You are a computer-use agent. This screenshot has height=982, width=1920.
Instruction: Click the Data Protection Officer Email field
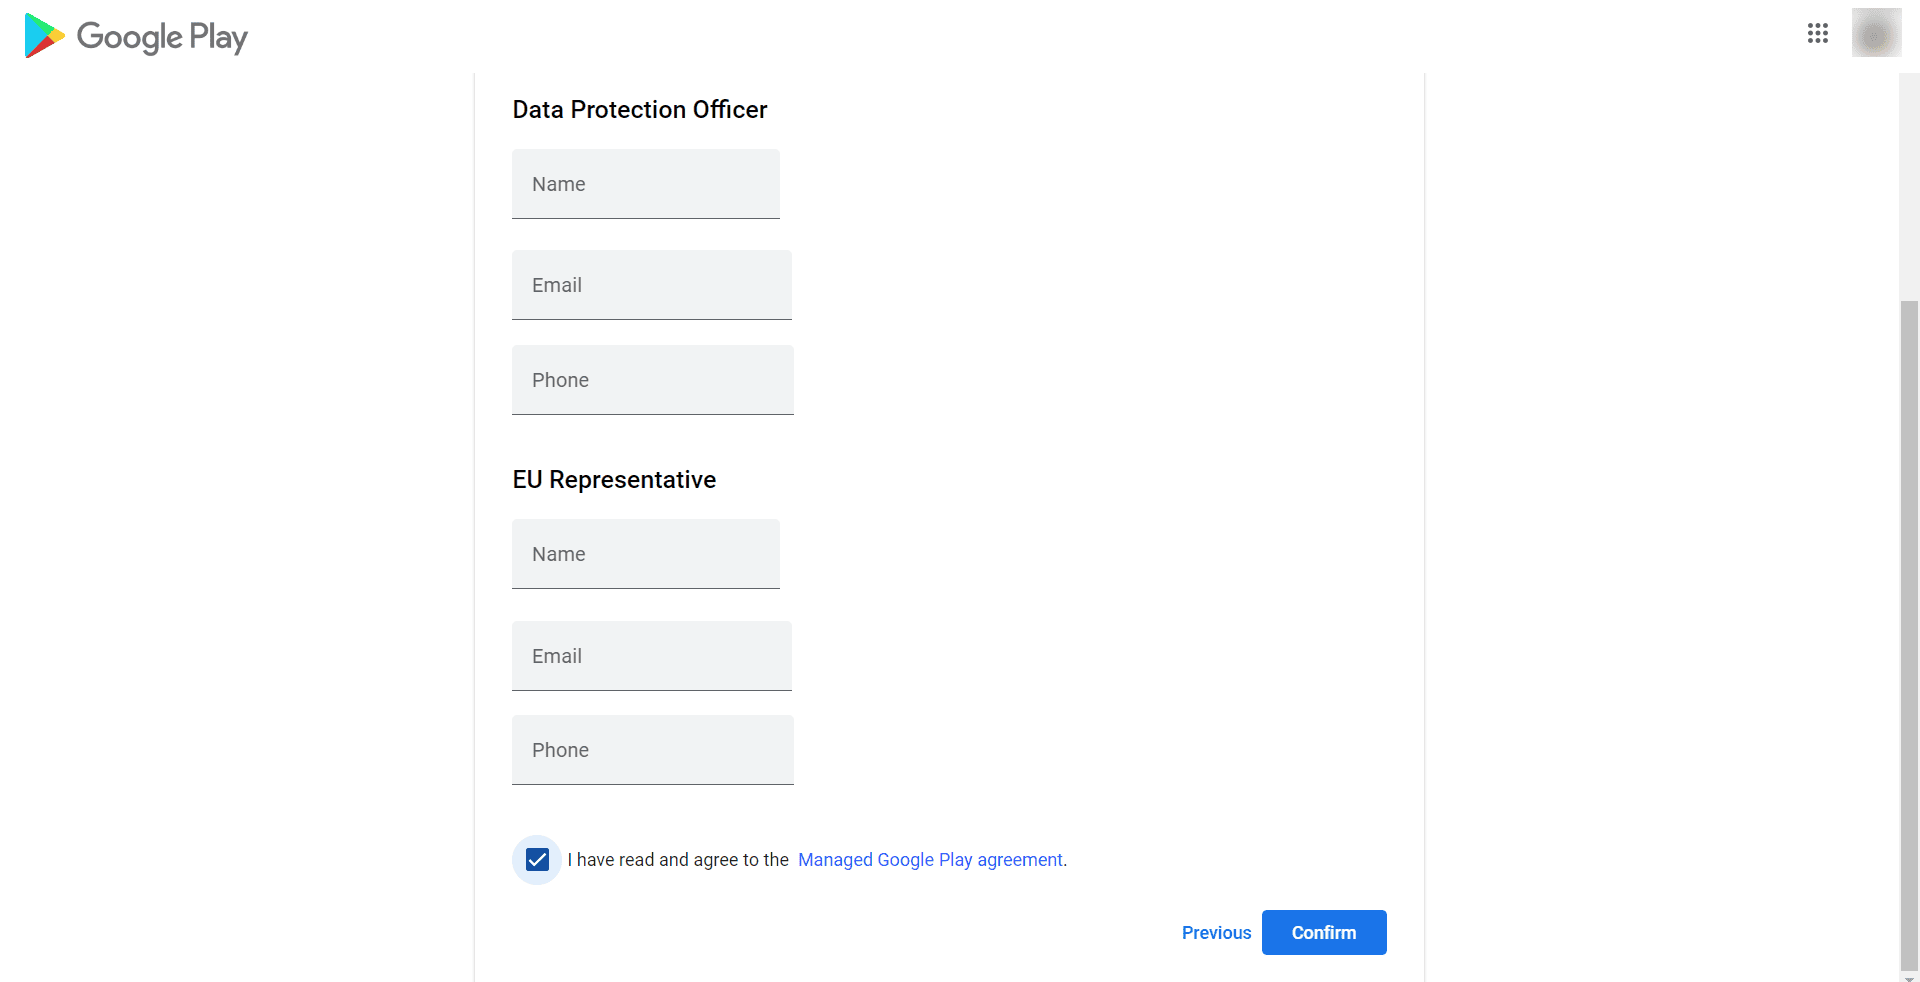pos(652,285)
